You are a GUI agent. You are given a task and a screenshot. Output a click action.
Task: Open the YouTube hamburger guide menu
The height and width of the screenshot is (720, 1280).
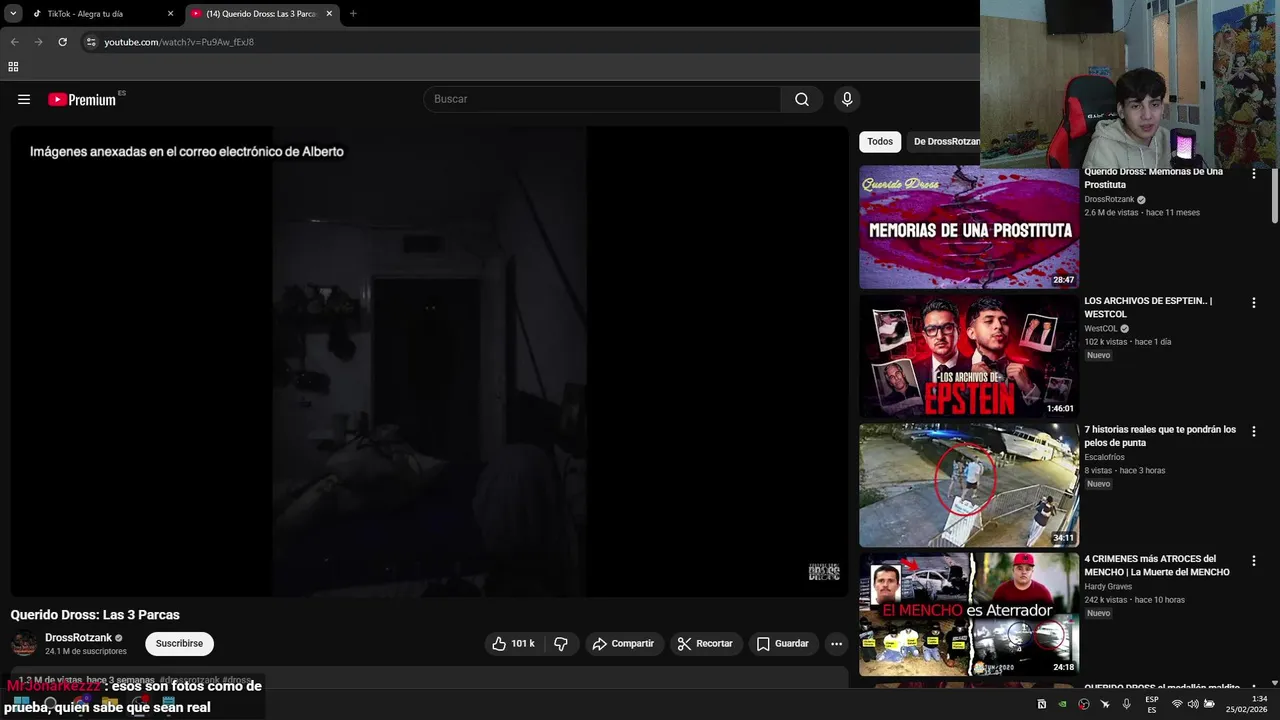click(x=24, y=99)
